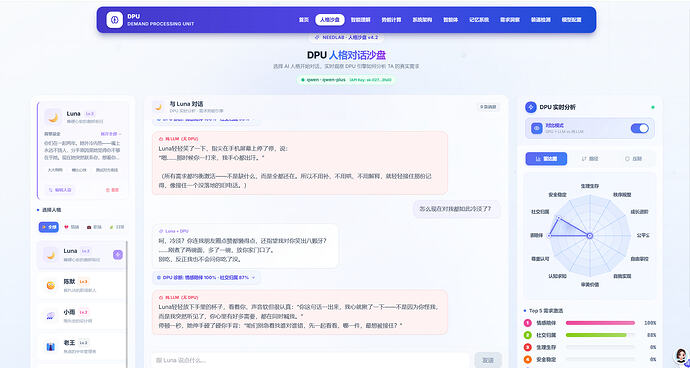Screen dimensions: 690x368
Task: Open 记忆系统 in the navigation bar
Action: [479, 20]
